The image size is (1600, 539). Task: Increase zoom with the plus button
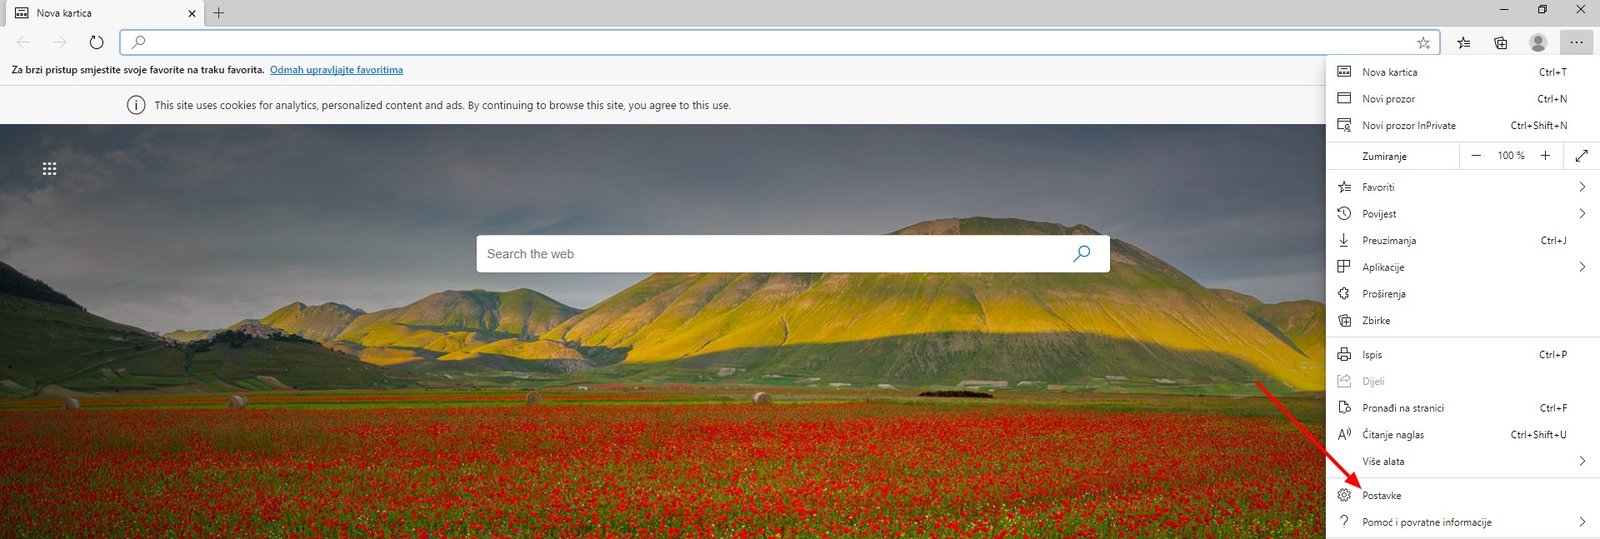click(1545, 156)
